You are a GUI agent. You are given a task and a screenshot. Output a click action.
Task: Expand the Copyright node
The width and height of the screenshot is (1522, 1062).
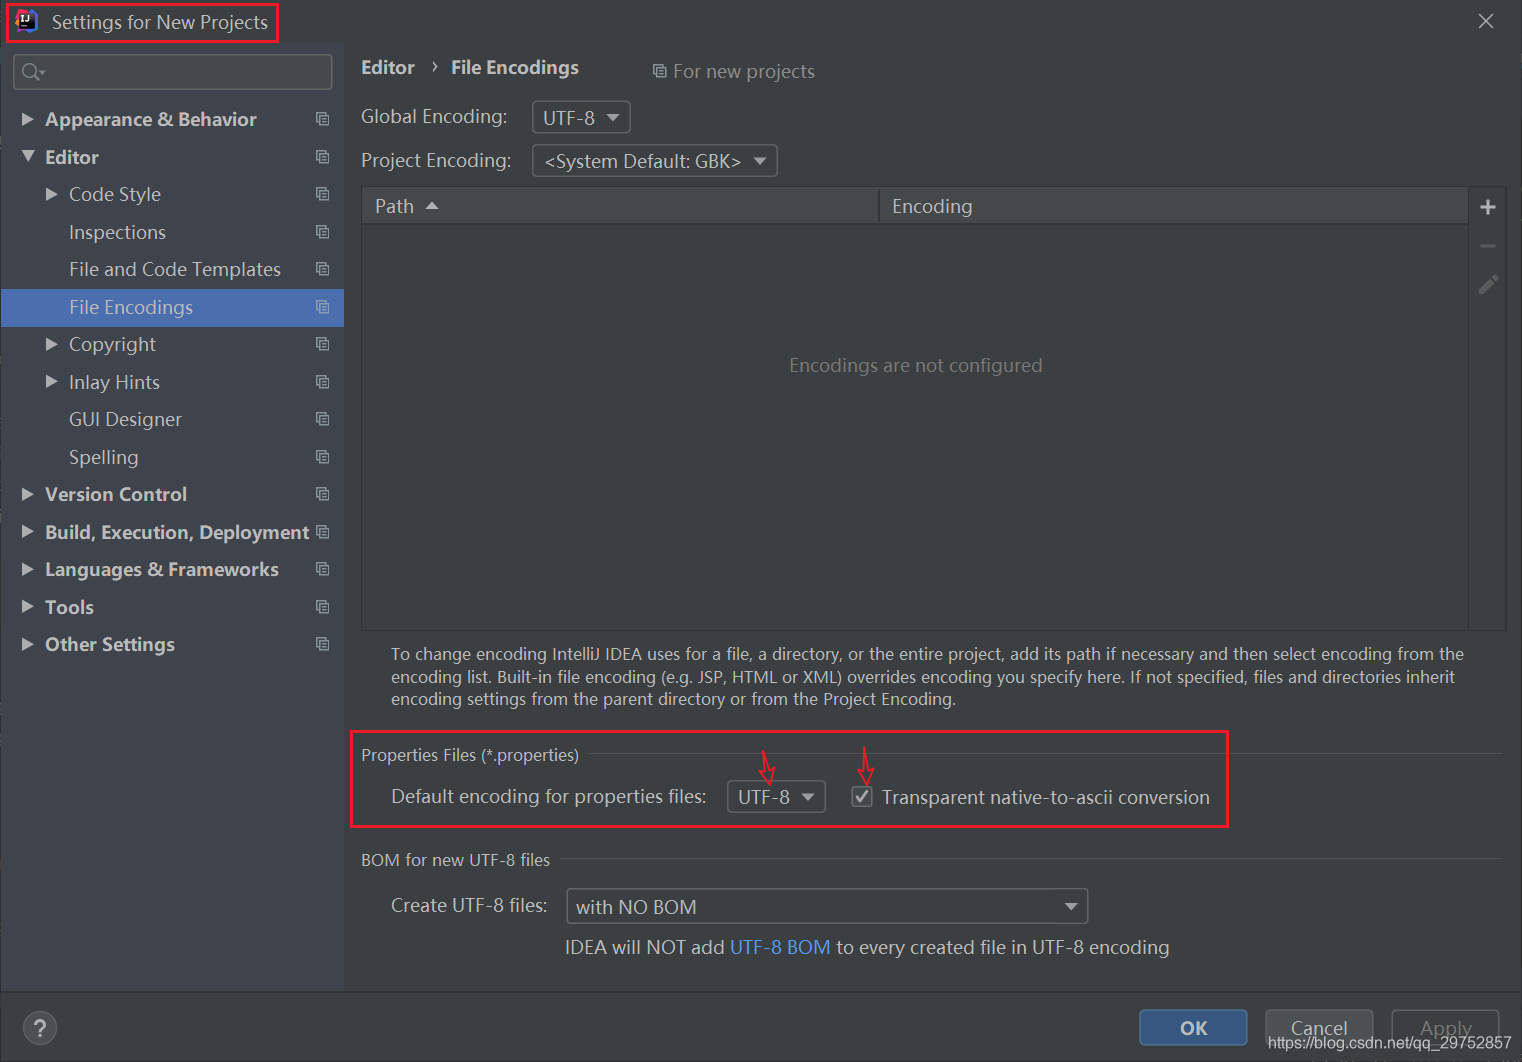52,344
